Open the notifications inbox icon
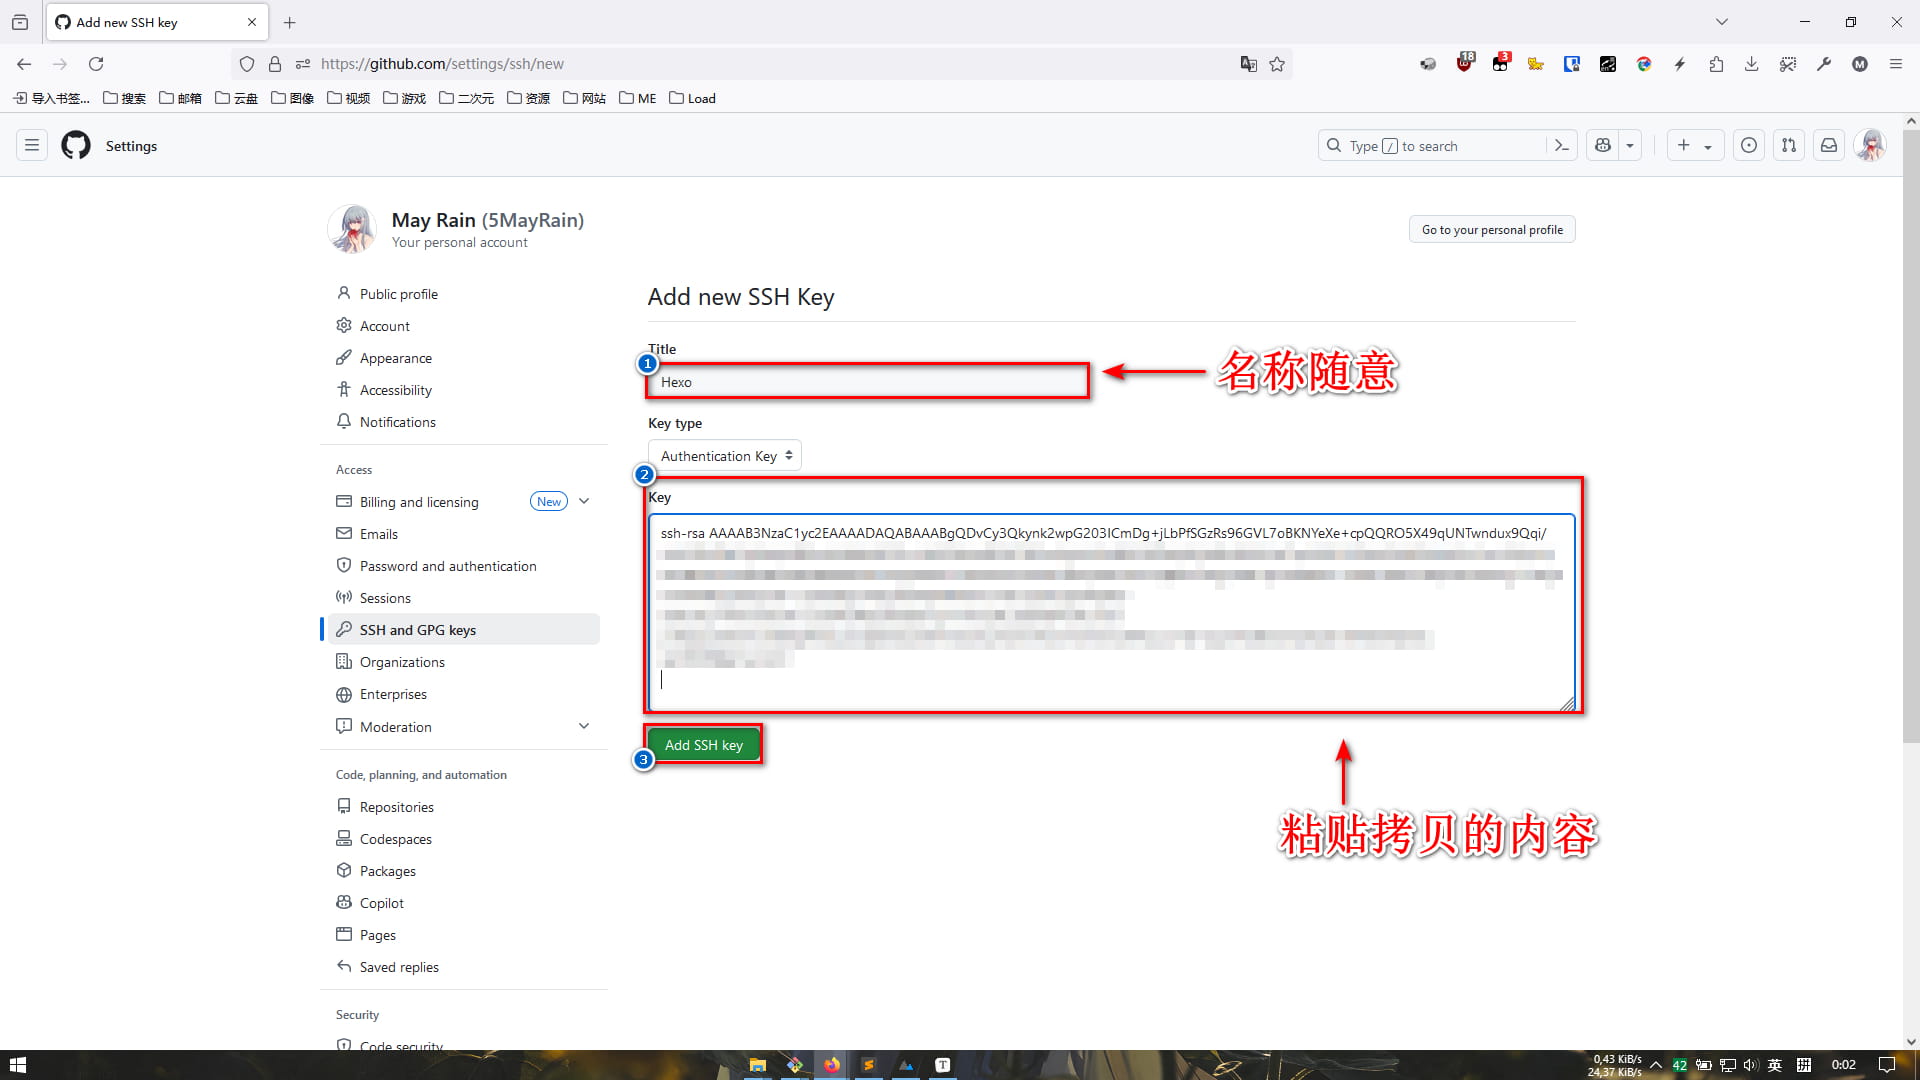 (1829, 146)
